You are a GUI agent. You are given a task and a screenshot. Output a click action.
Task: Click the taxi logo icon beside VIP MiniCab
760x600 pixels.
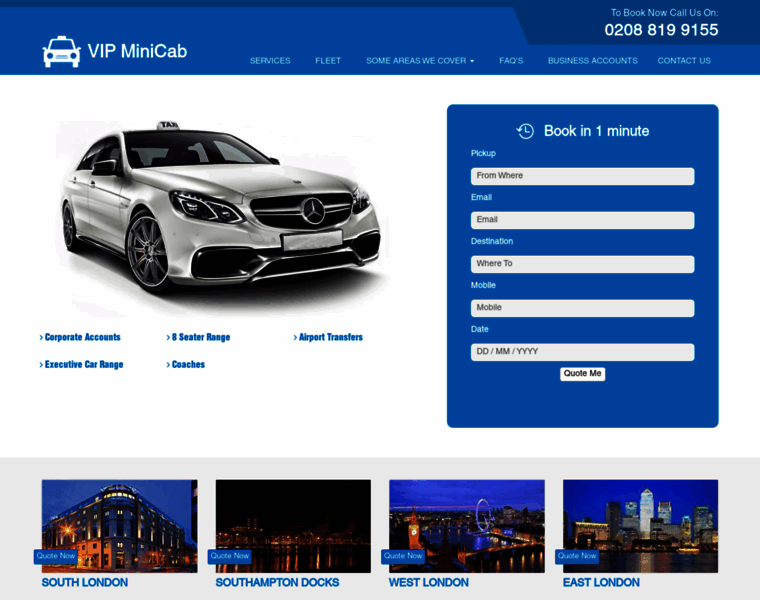click(61, 51)
